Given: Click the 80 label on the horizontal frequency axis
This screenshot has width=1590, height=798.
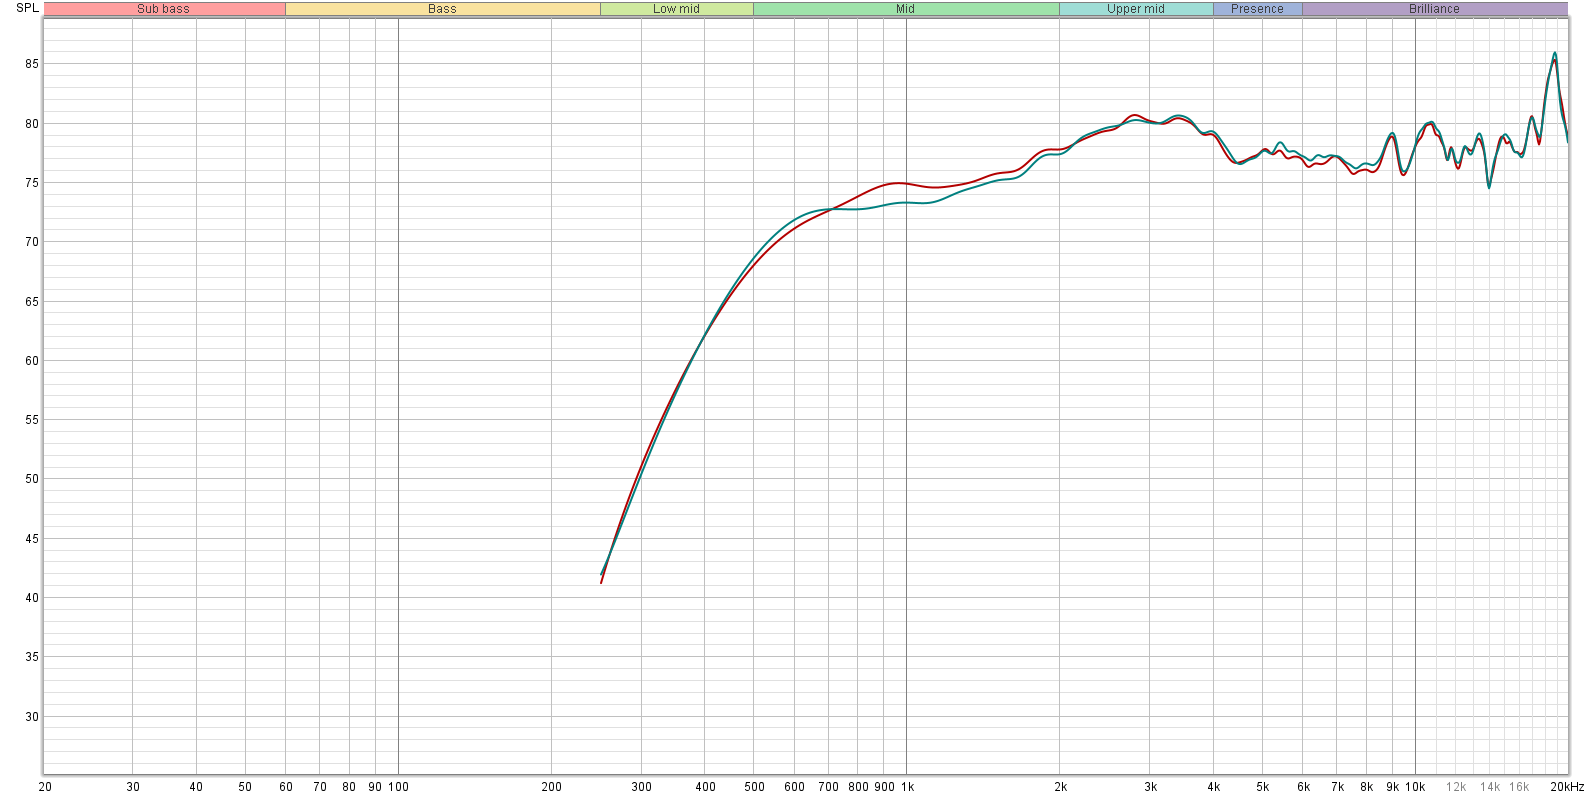Looking at the screenshot, I should (x=349, y=787).
